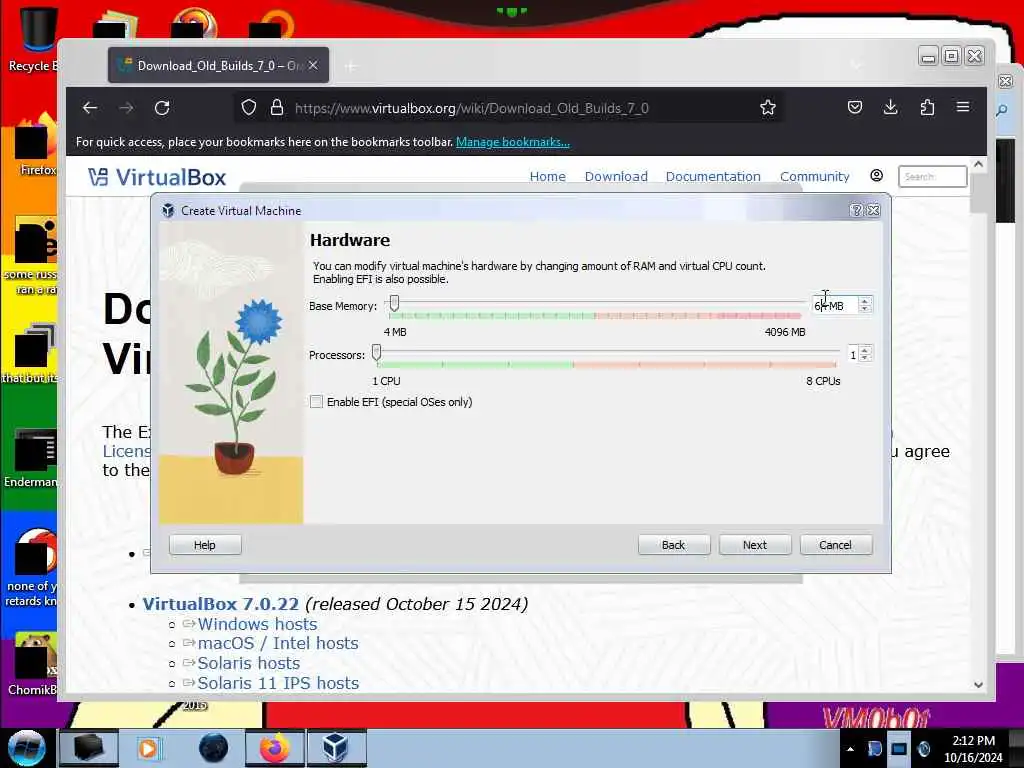Open the list all tabs dropdown arrow
Screen dimensions: 1024x768
point(856,65)
